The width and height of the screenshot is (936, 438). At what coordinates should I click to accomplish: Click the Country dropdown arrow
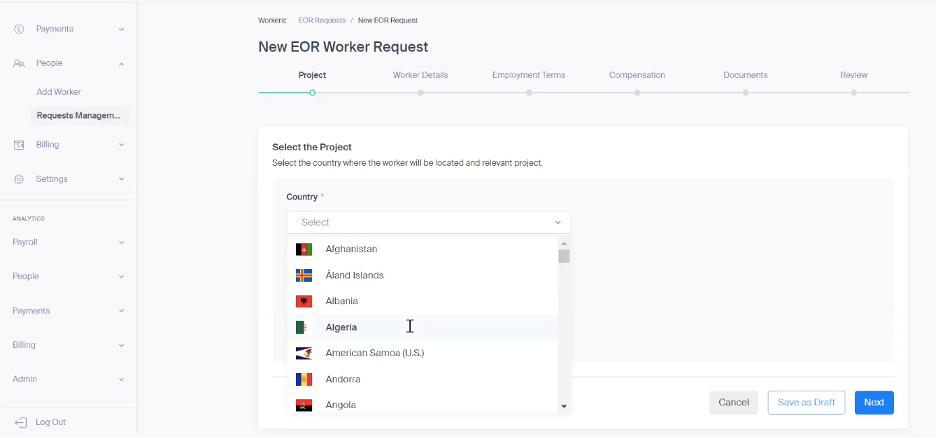pyautogui.click(x=558, y=223)
